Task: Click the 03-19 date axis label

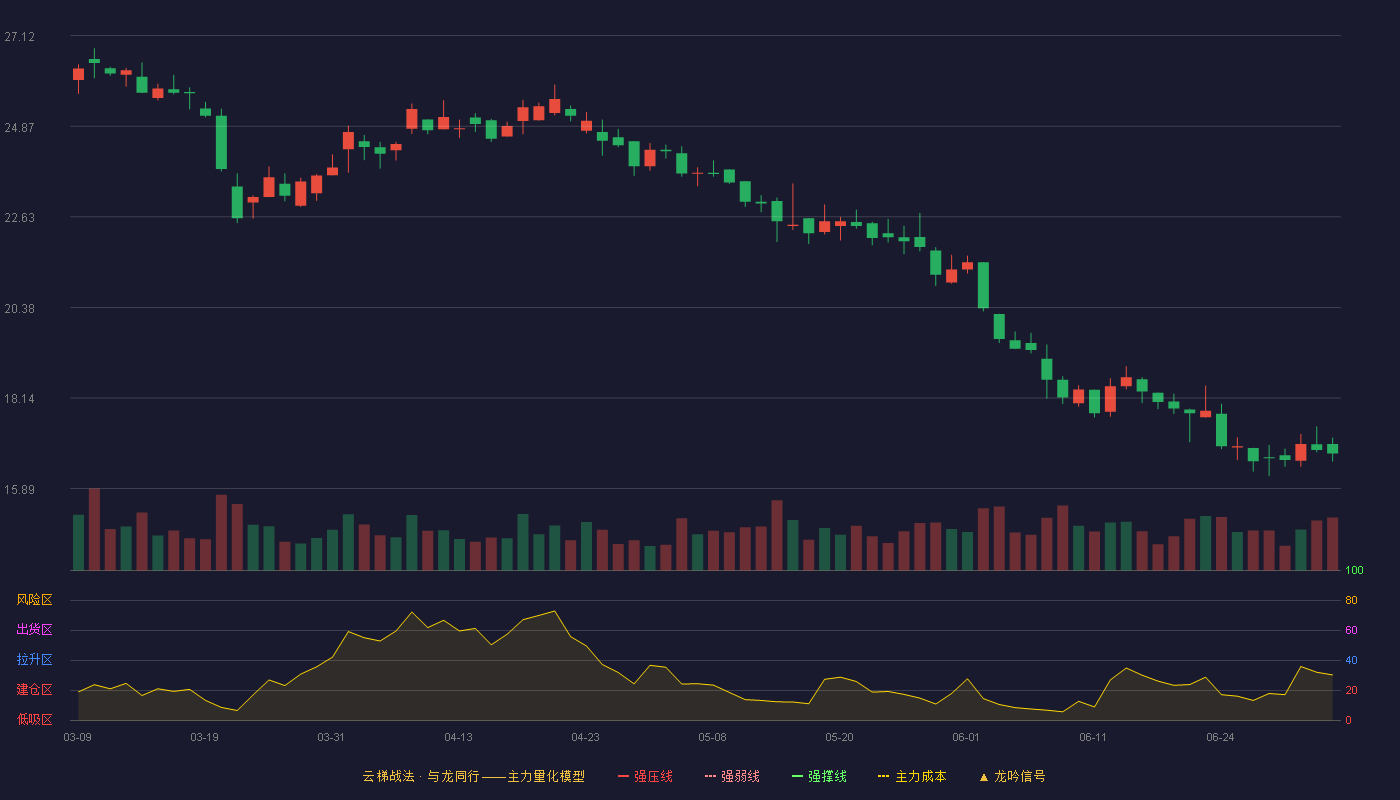Action: [x=204, y=737]
